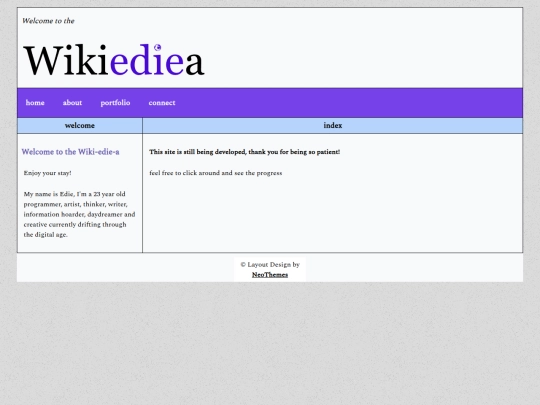Click '© Layout Design by' footer text
Screen dimensions: 540x405
pyautogui.click(x=270, y=264)
